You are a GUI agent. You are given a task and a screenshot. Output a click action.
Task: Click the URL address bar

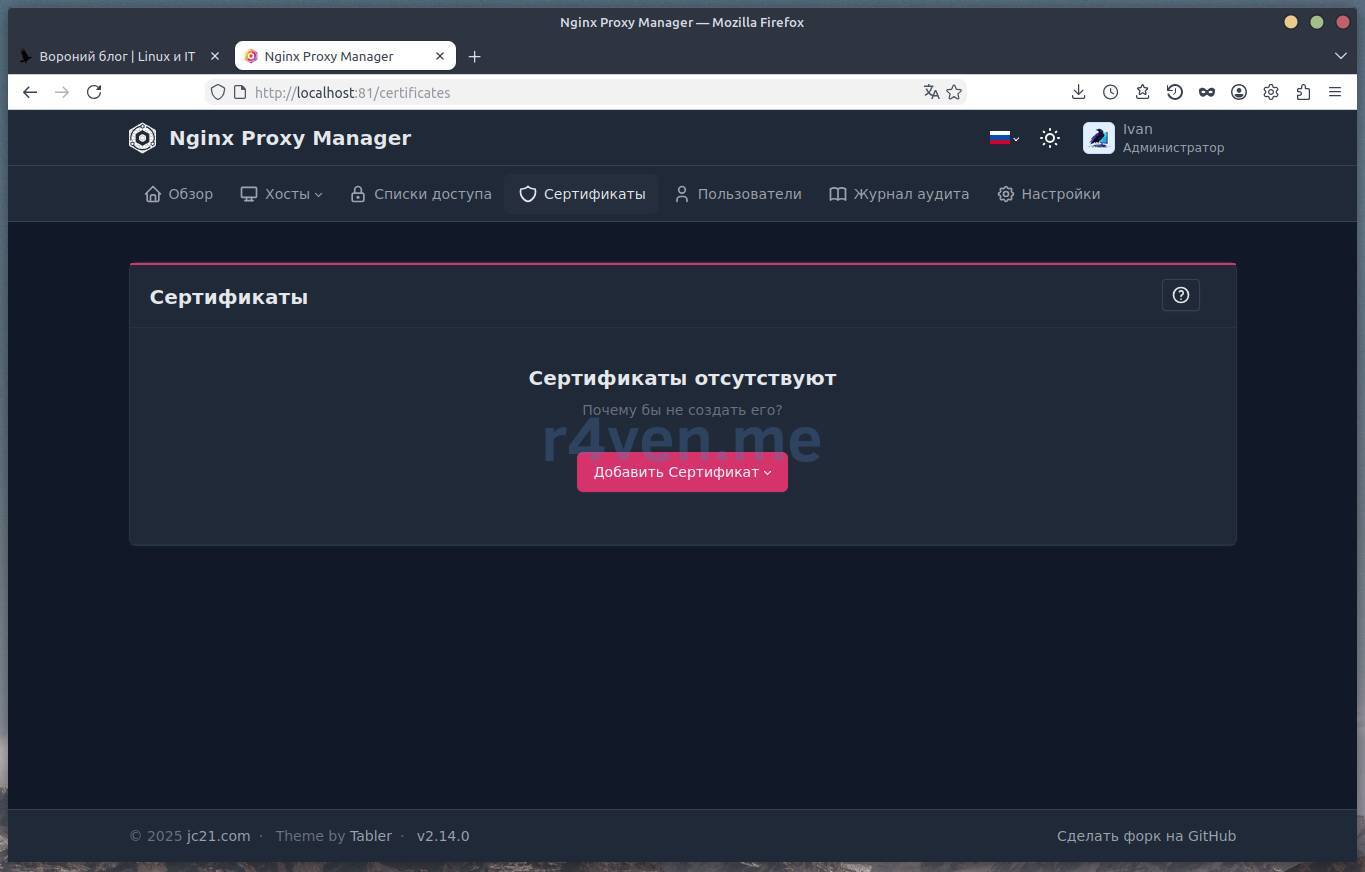[x=580, y=92]
